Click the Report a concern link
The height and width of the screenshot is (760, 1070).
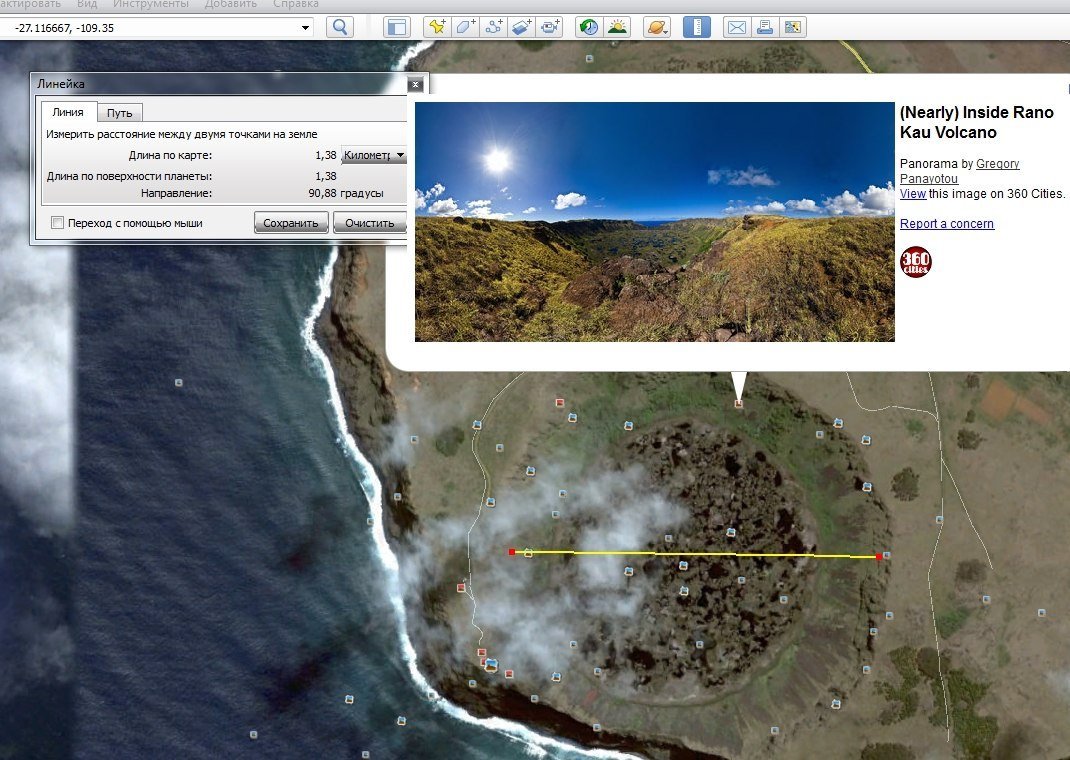[x=946, y=224]
